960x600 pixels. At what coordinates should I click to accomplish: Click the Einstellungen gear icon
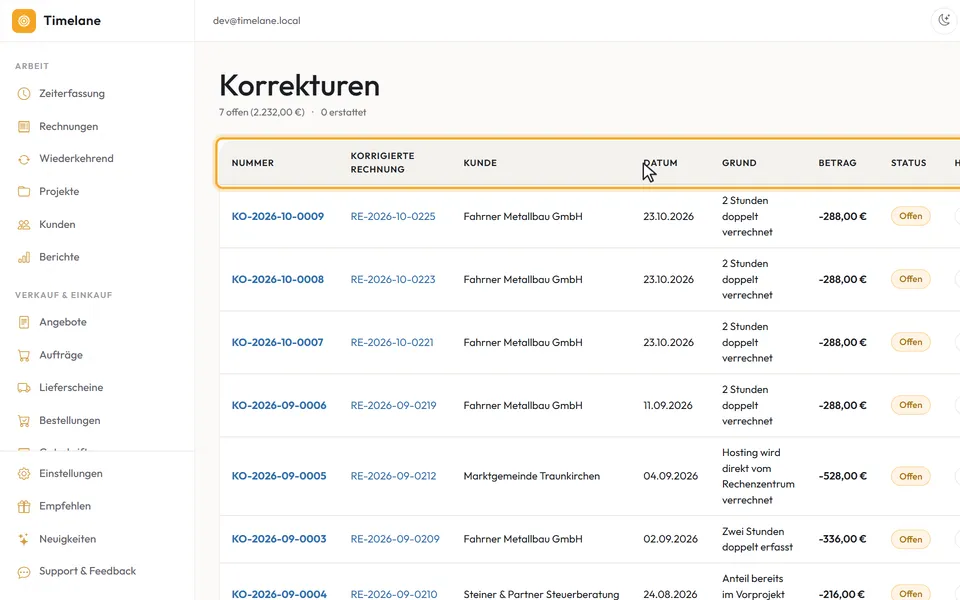coord(24,474)
